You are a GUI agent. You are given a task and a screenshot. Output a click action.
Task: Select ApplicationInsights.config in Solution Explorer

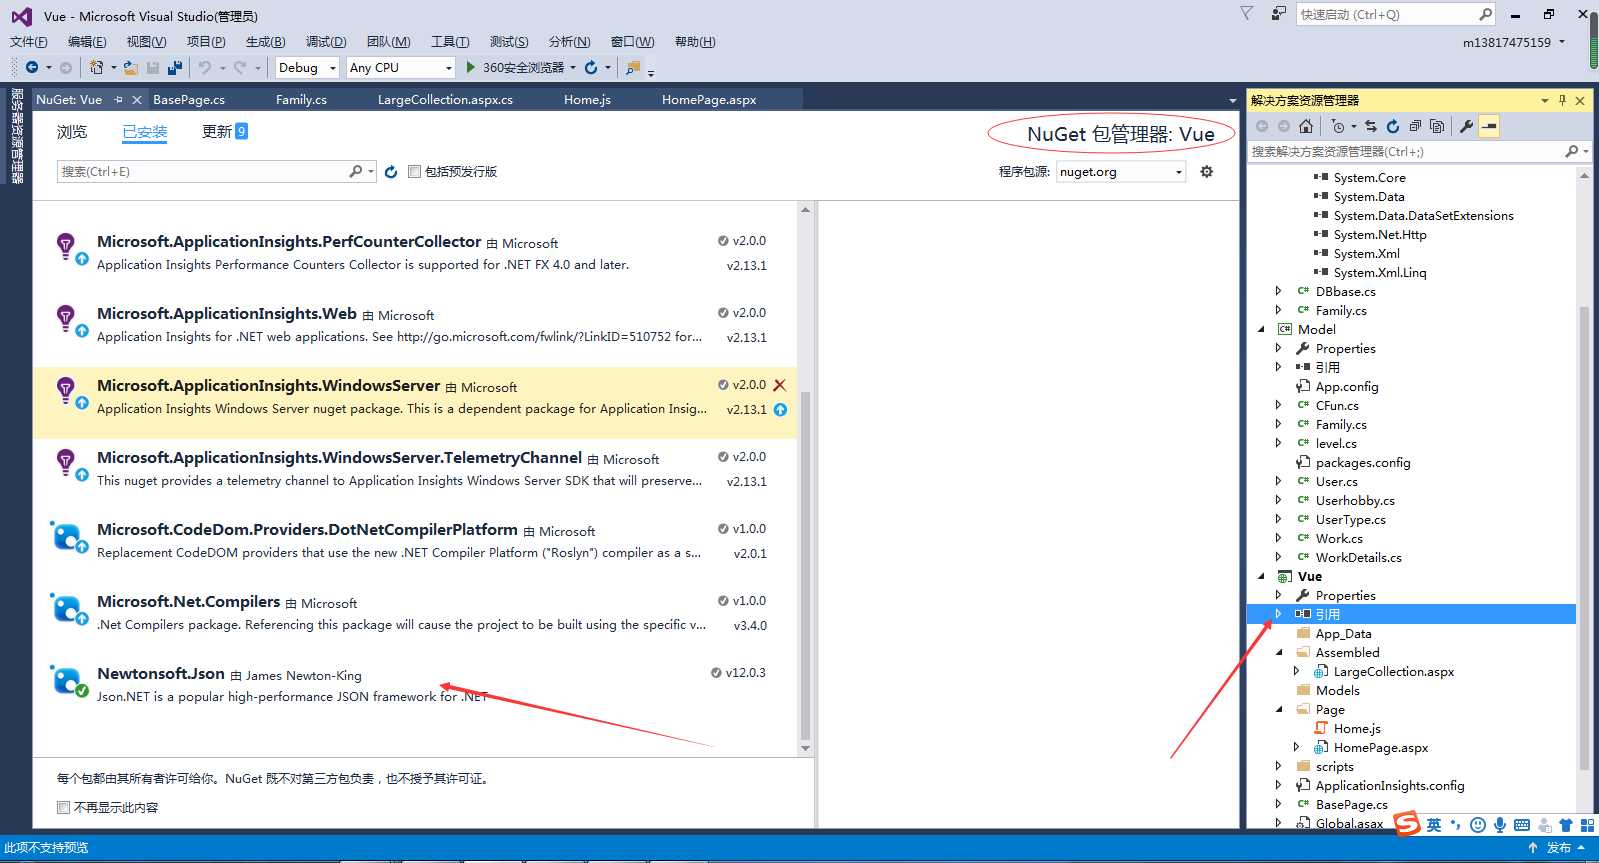(1390, 786)
